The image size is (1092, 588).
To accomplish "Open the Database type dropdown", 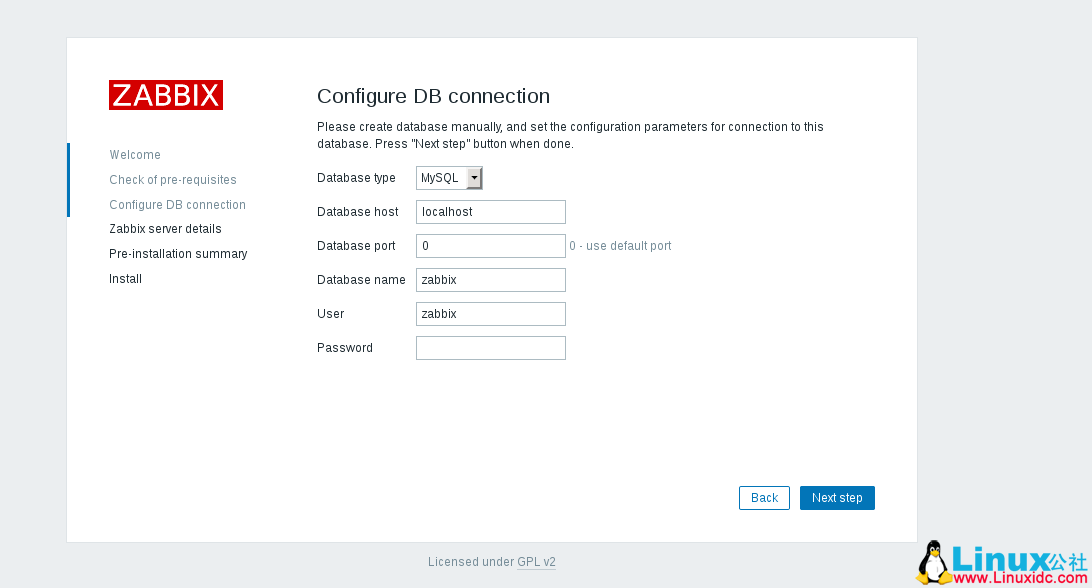I will 449,178.
